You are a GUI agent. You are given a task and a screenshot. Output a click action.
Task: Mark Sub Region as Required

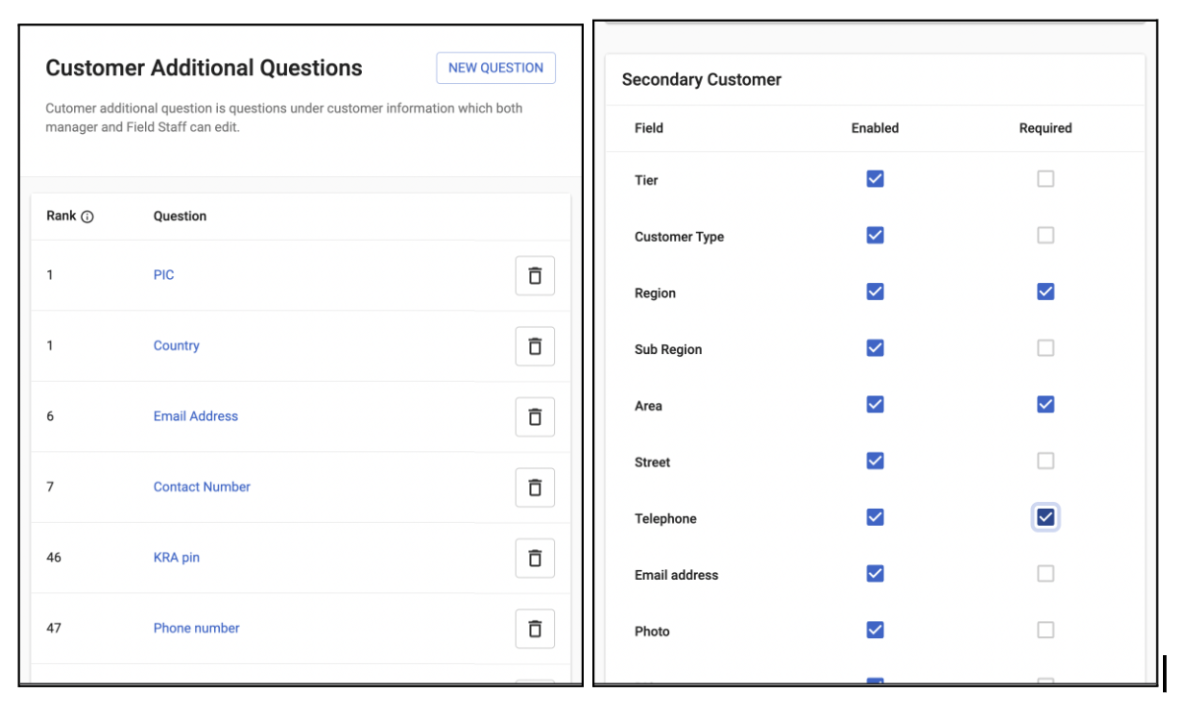pos(1045,349)
